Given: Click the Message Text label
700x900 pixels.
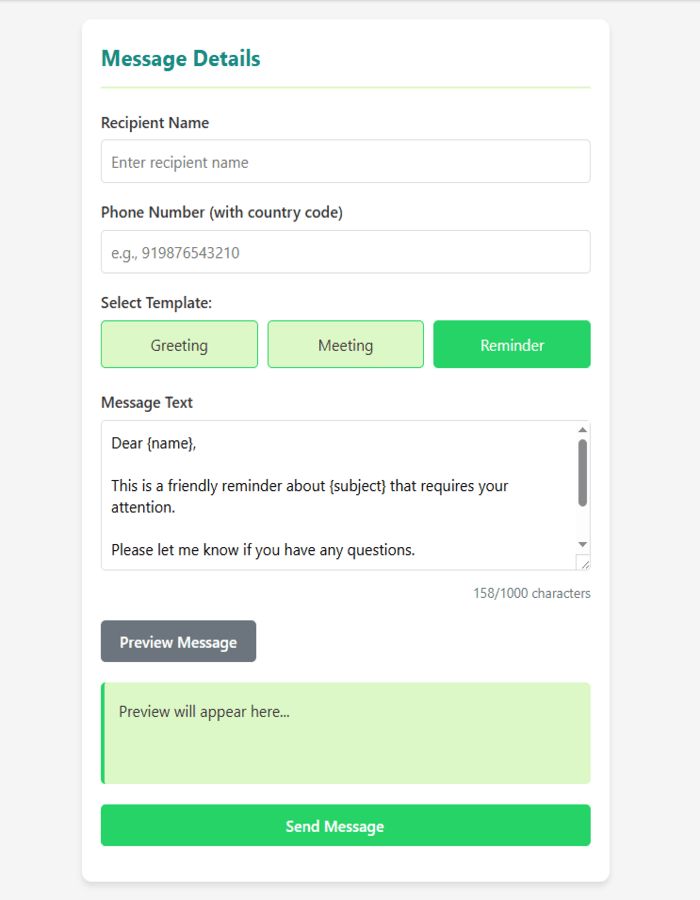Looking at the screenshot, I should [x=147, y=403].
